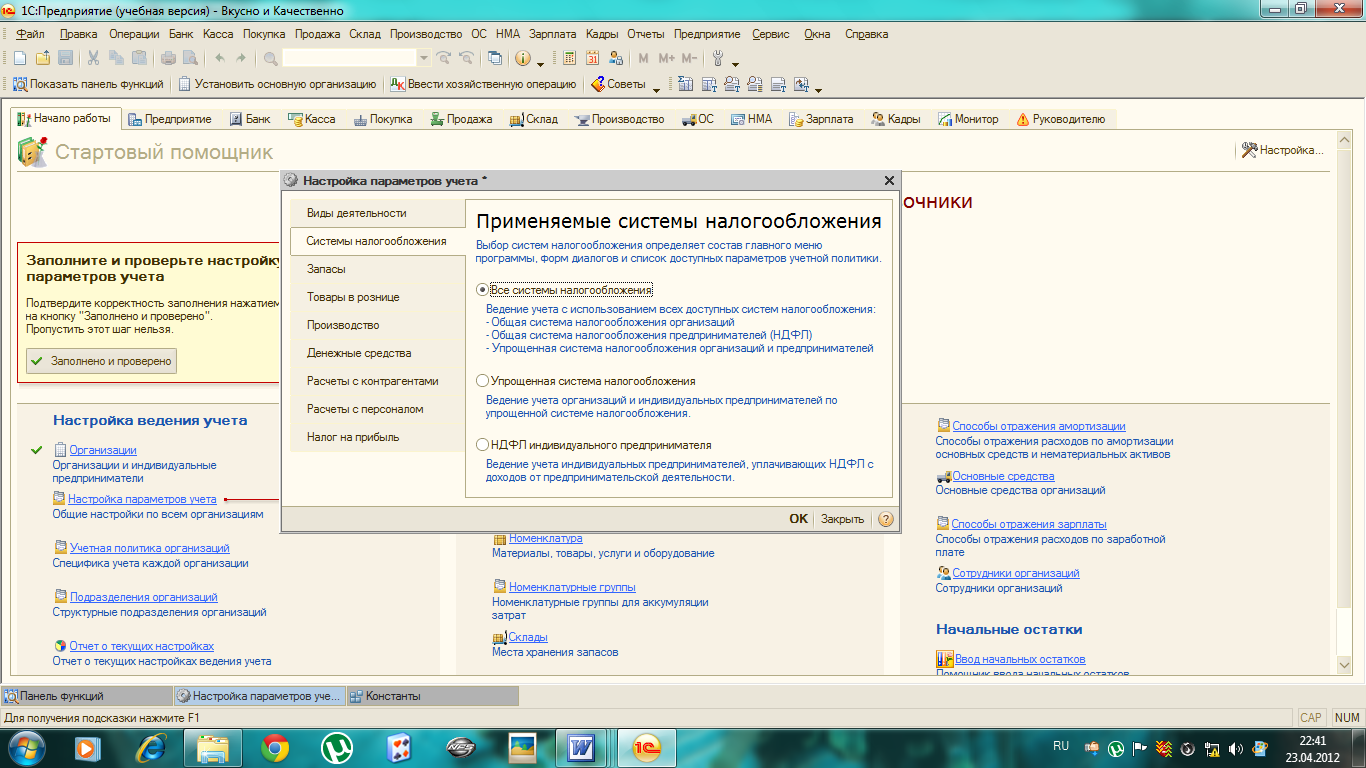This screenshot has width=1366, height=768.
Task: Click Установить основную организацию toolbar button
Action: 276,84
